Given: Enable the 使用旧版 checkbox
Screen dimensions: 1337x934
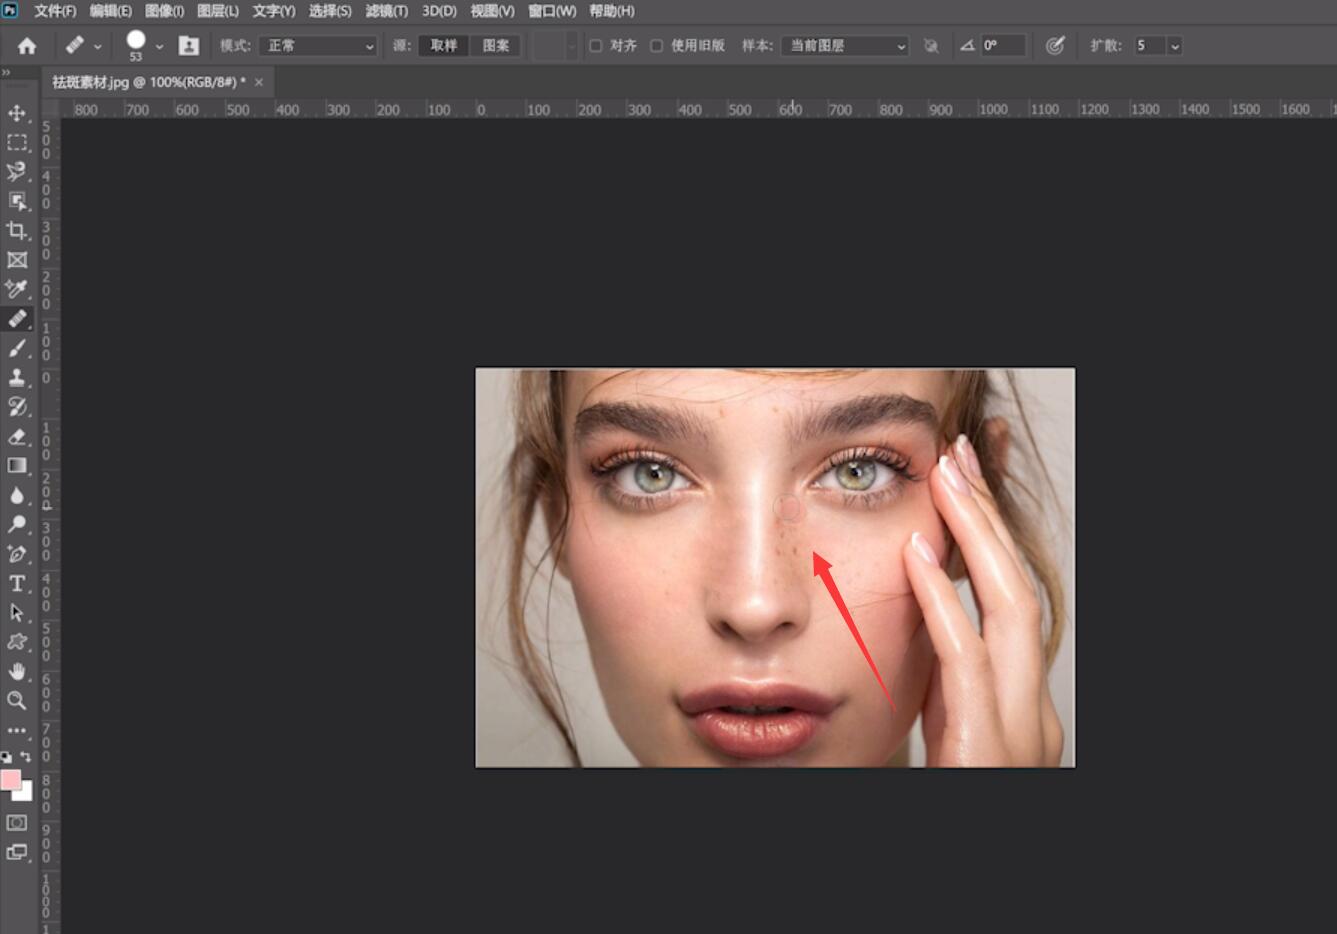Looking at the screenshot, I should (x=657, y=46).
